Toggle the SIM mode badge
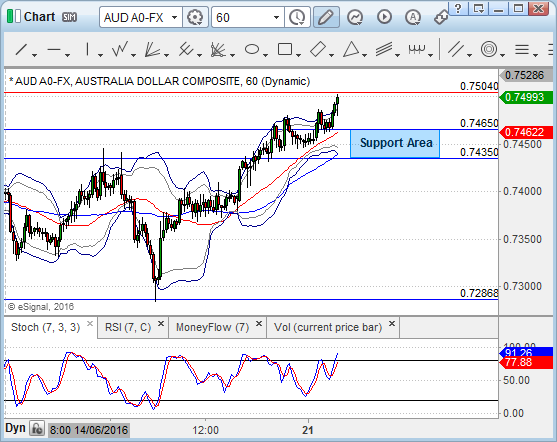 (69, 17)
